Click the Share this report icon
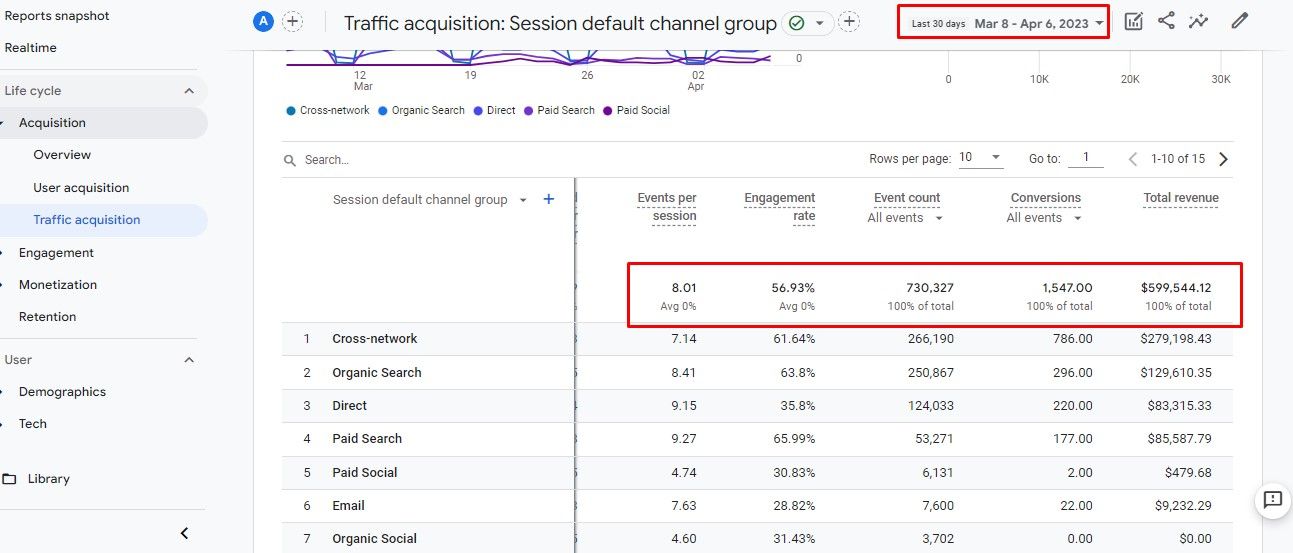1293x553 pixels. (x=1166, y=21)
